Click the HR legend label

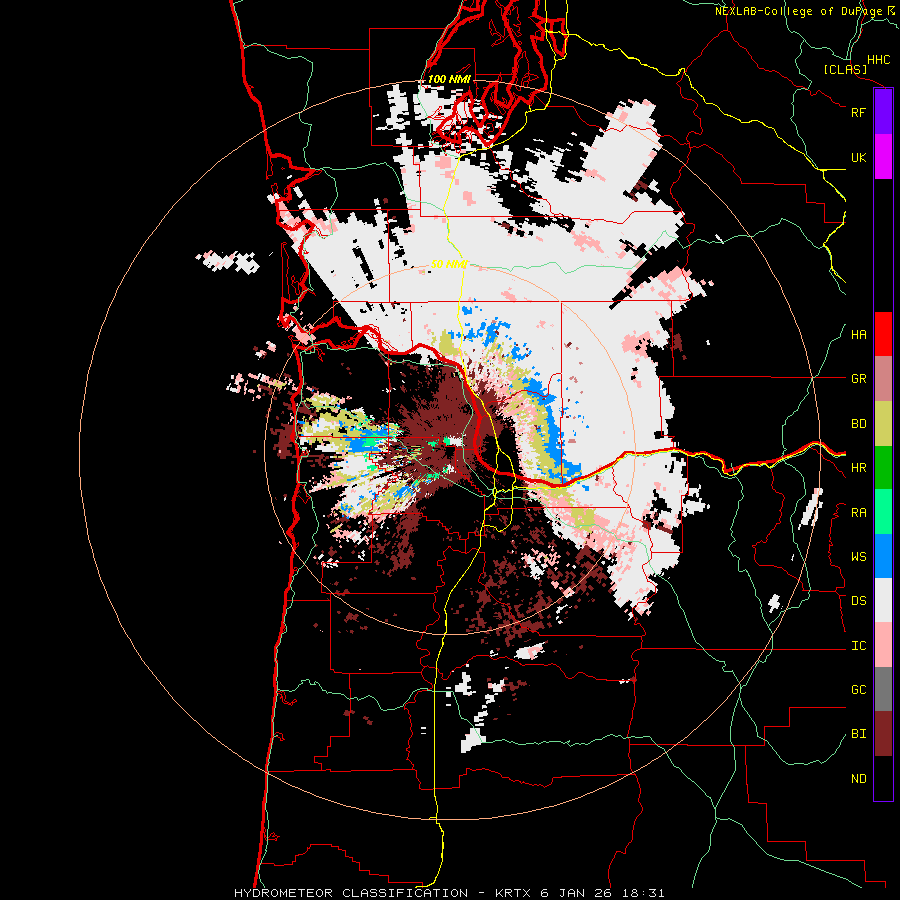858,468
